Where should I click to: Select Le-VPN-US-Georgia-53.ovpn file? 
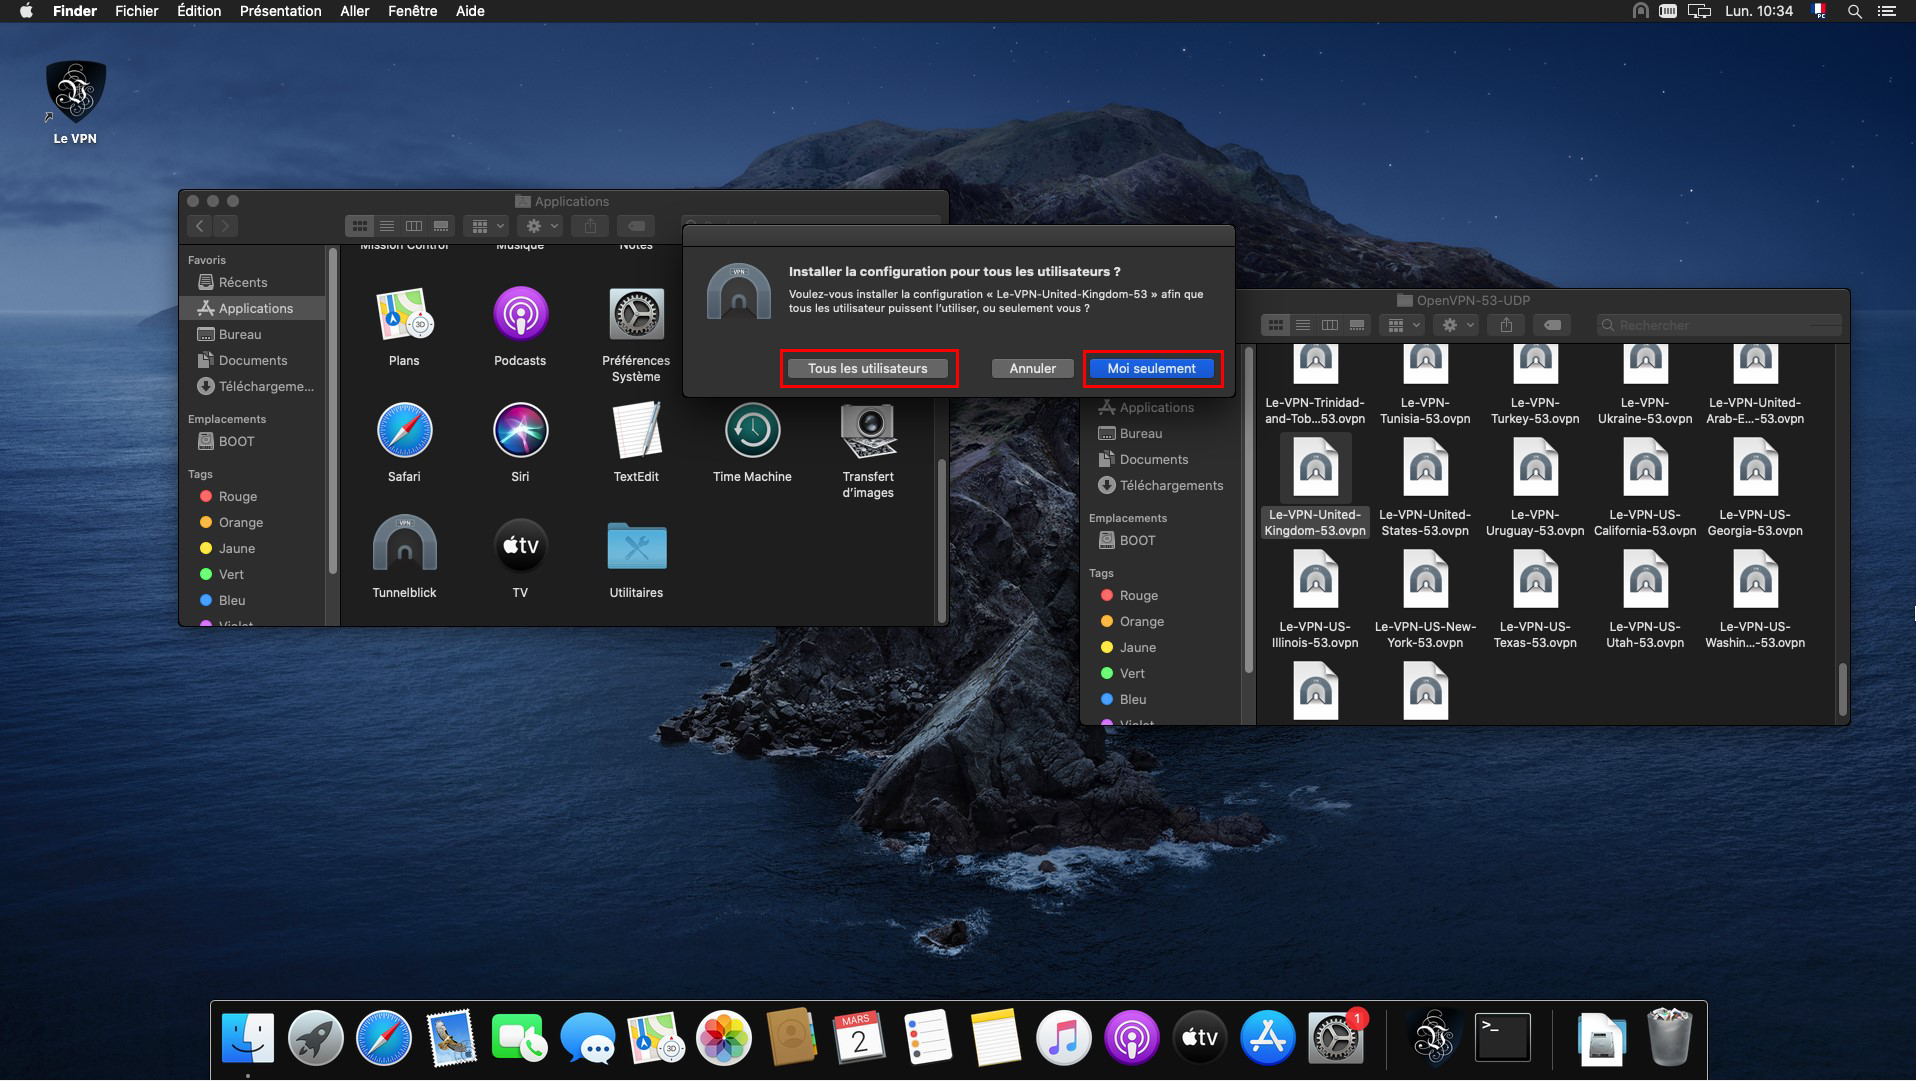[1755, 487]
